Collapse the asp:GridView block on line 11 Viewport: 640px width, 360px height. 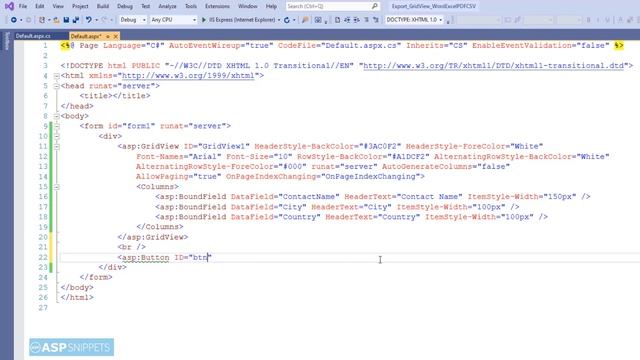point(56,147)
